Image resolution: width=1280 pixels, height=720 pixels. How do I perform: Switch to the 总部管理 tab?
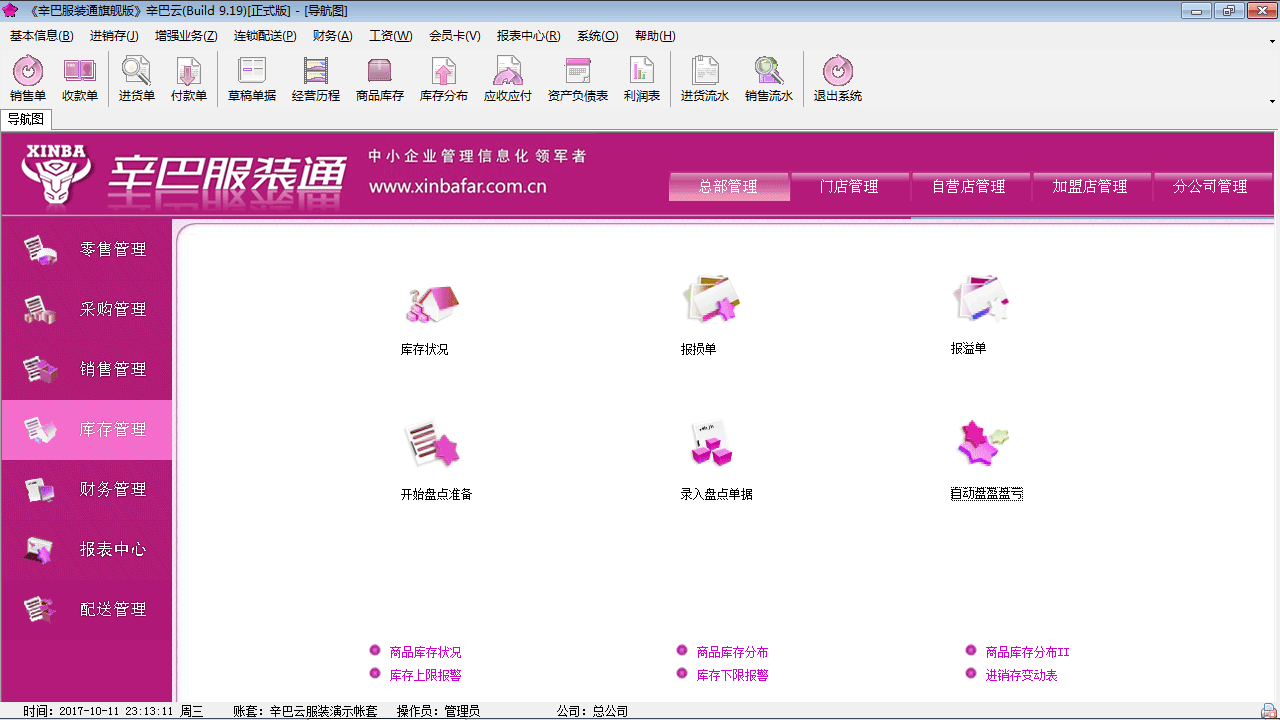point(729,186)
